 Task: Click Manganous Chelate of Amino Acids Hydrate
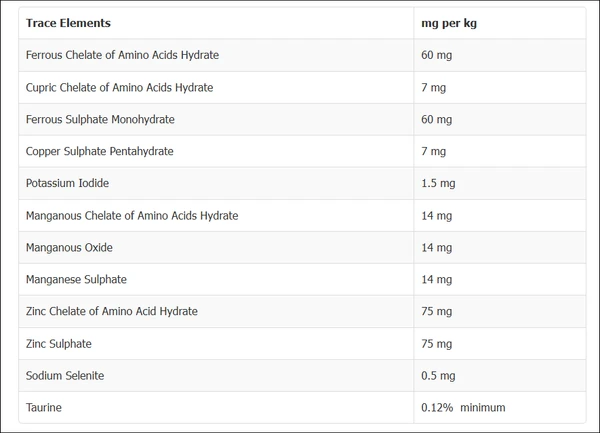tap(132, 215)
